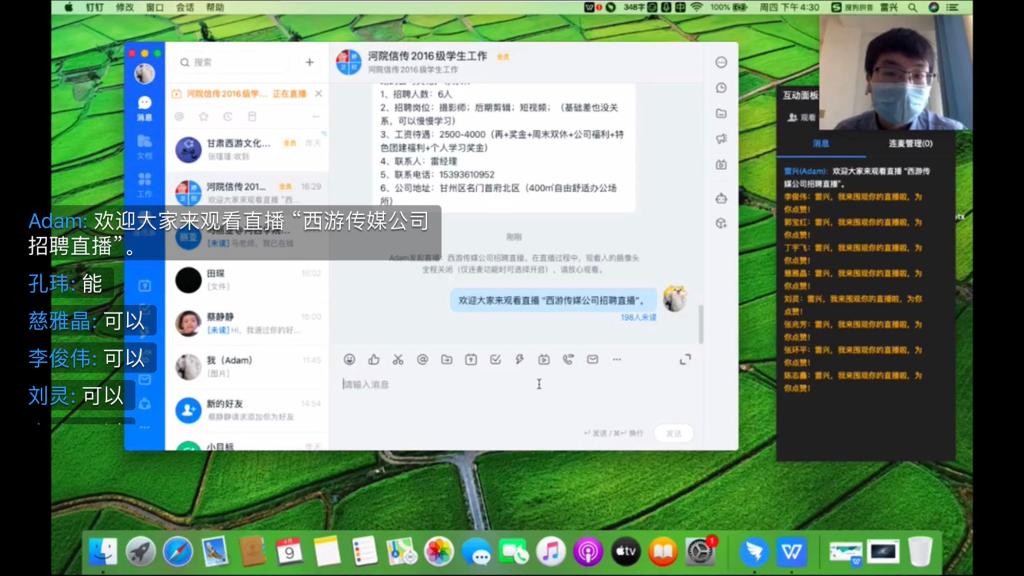Click the thumbs-up icon in message toolbar
The height and width of the screenshot is (576, 1024).
(373, 360)
